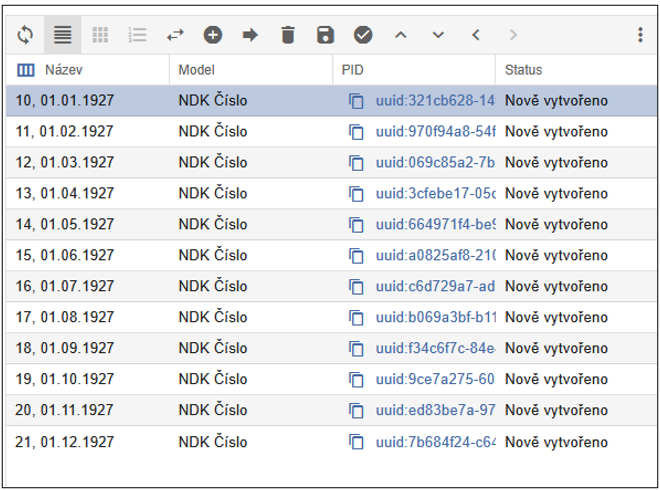This screenshot has width=660, height=490.
Task: Go to previous with left chevron
Action: 476,35
